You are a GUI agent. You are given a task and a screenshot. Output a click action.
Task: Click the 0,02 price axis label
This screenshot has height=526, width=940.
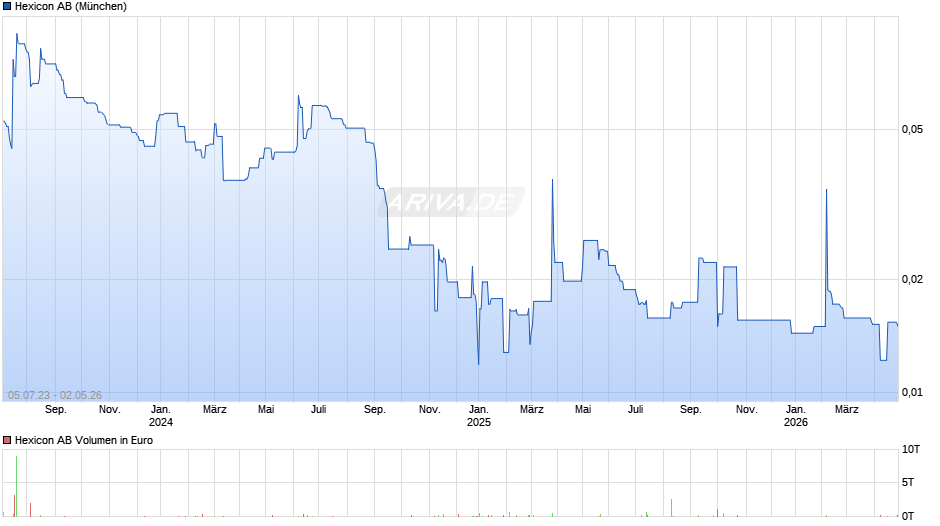pyautogui.click(x=912, y=279)
